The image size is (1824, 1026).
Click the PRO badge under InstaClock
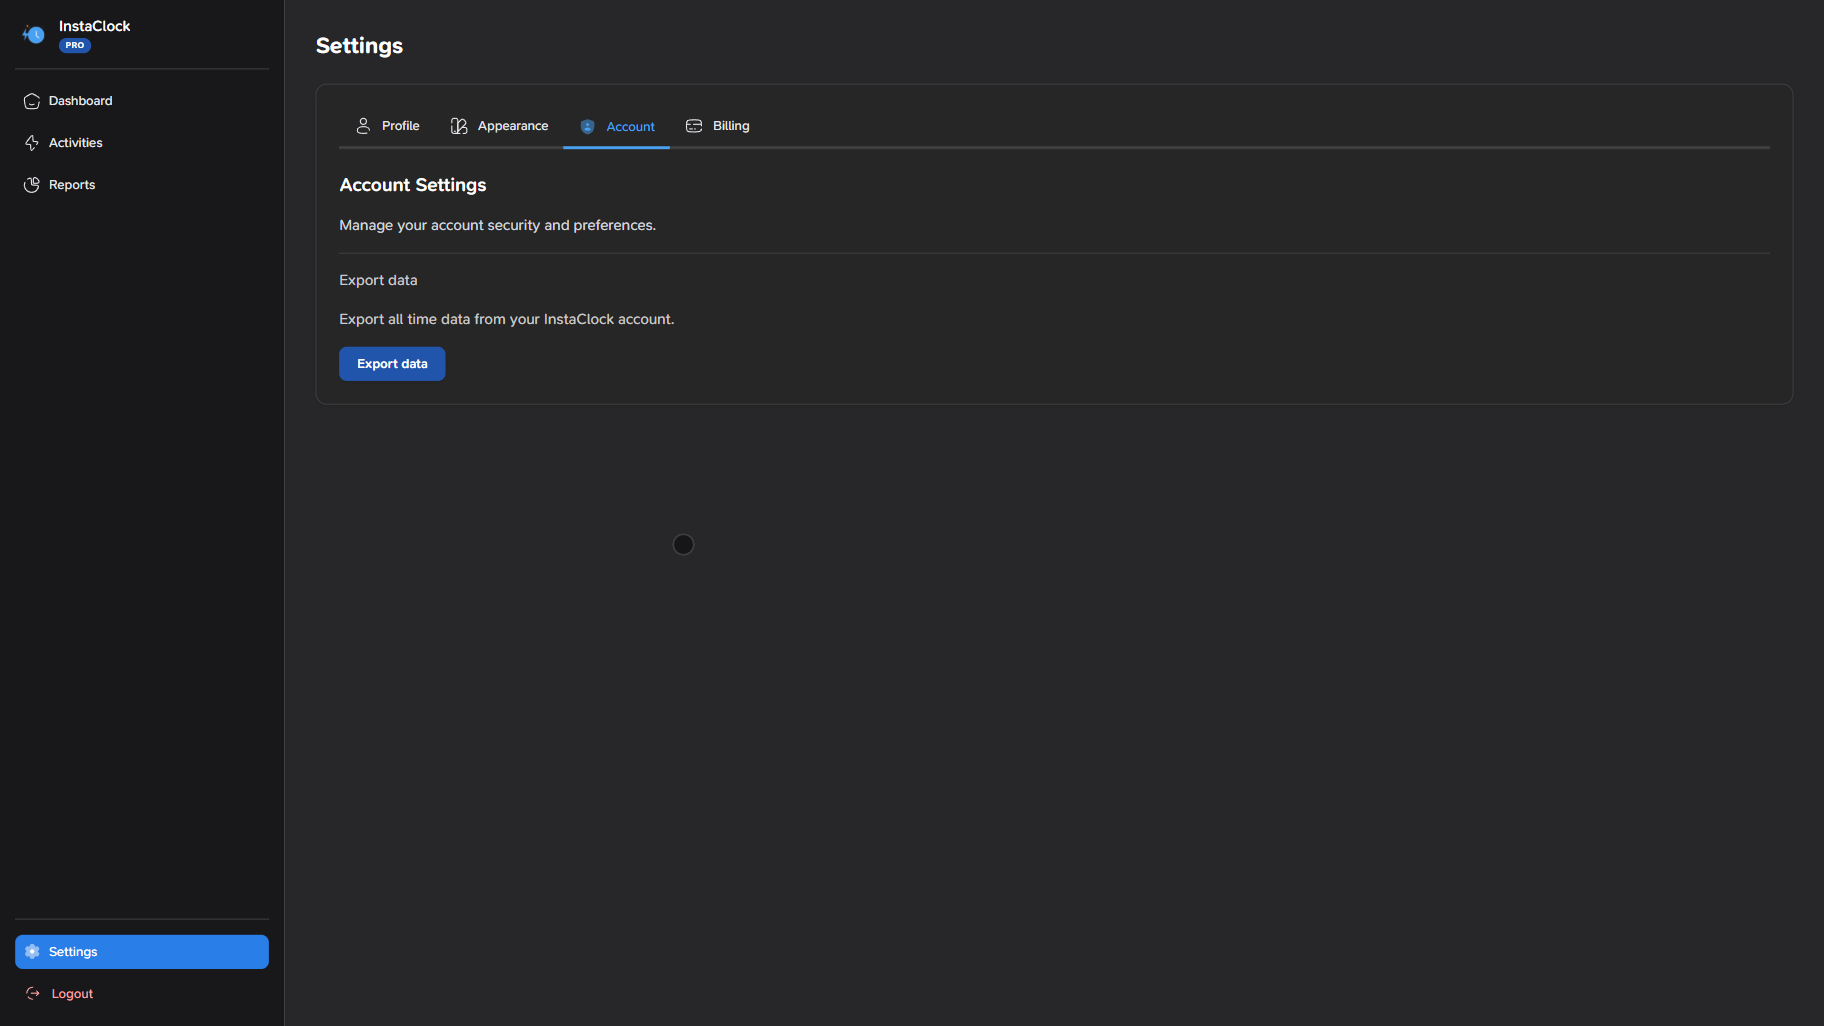coord(74,45)
